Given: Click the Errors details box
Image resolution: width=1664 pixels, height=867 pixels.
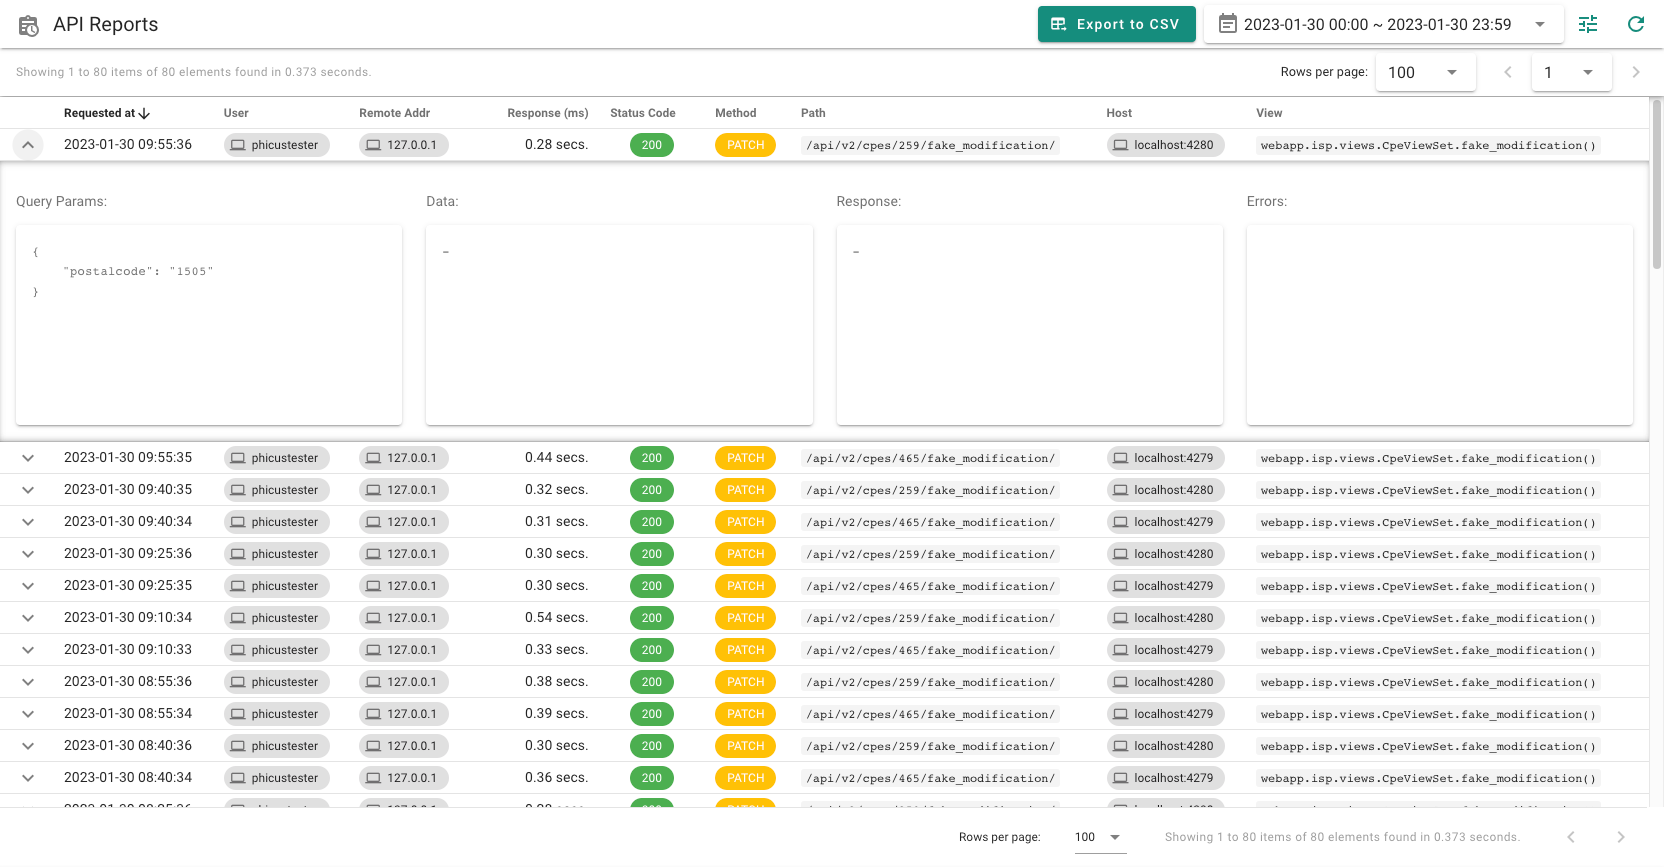Looking at the screenshot, I should click(x=1440, y=325).
